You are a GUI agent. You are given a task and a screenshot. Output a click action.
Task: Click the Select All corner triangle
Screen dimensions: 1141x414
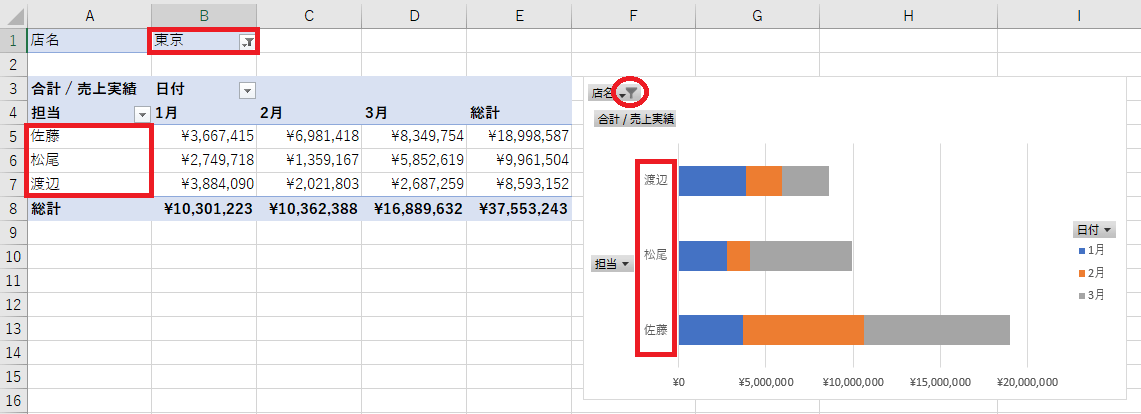(x=13, y=14)
